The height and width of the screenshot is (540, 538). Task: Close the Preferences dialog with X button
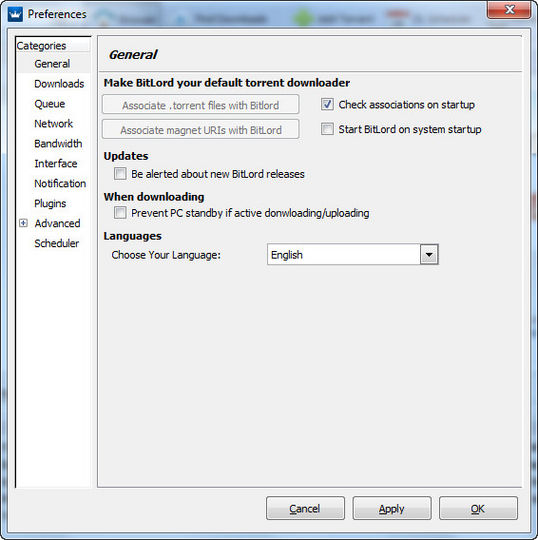tap(509, 9)
